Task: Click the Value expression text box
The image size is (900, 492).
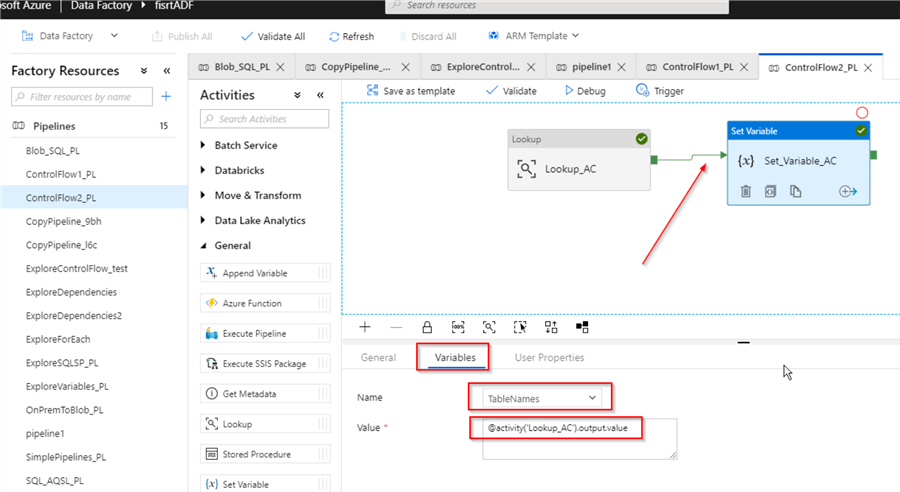Action: click(579, 439)
